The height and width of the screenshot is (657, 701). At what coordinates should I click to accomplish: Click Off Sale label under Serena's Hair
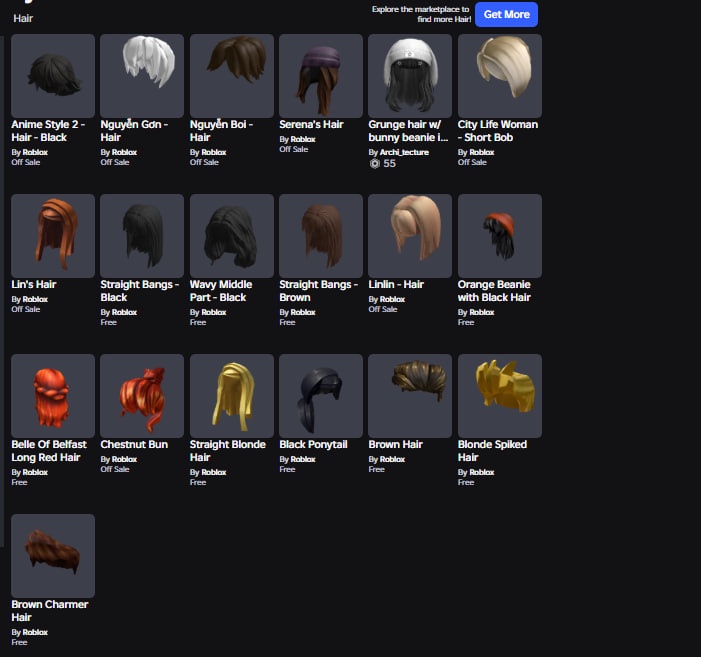[294, 149]
